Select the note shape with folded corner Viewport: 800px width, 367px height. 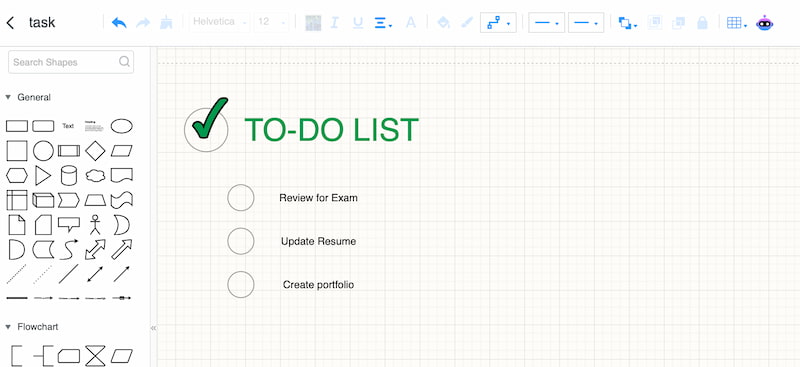tap(17, 225)
